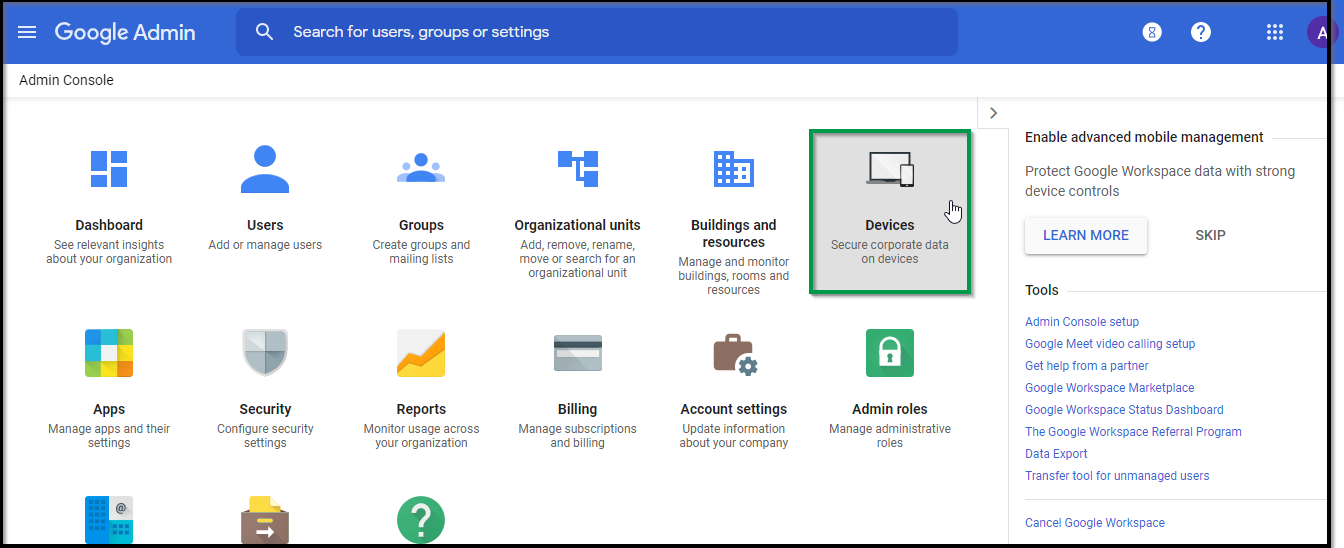The width and height of the screenshot is (1344, 548).
Task: Open the Devices laptop and phone icon
Action: pos(890,169)
